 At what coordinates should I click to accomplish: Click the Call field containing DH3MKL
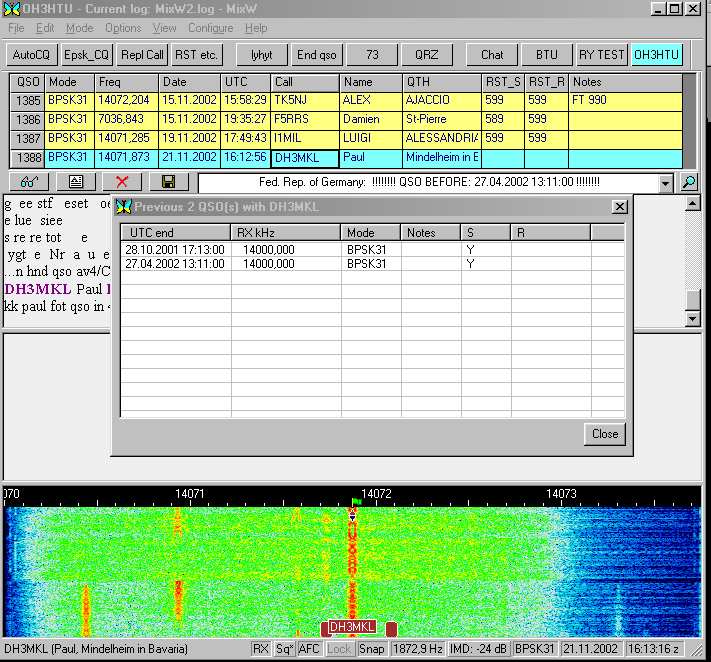(305, 158)
